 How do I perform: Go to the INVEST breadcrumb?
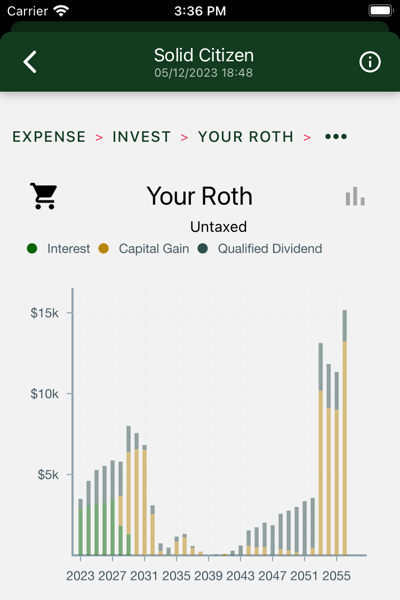pos(141,137)
